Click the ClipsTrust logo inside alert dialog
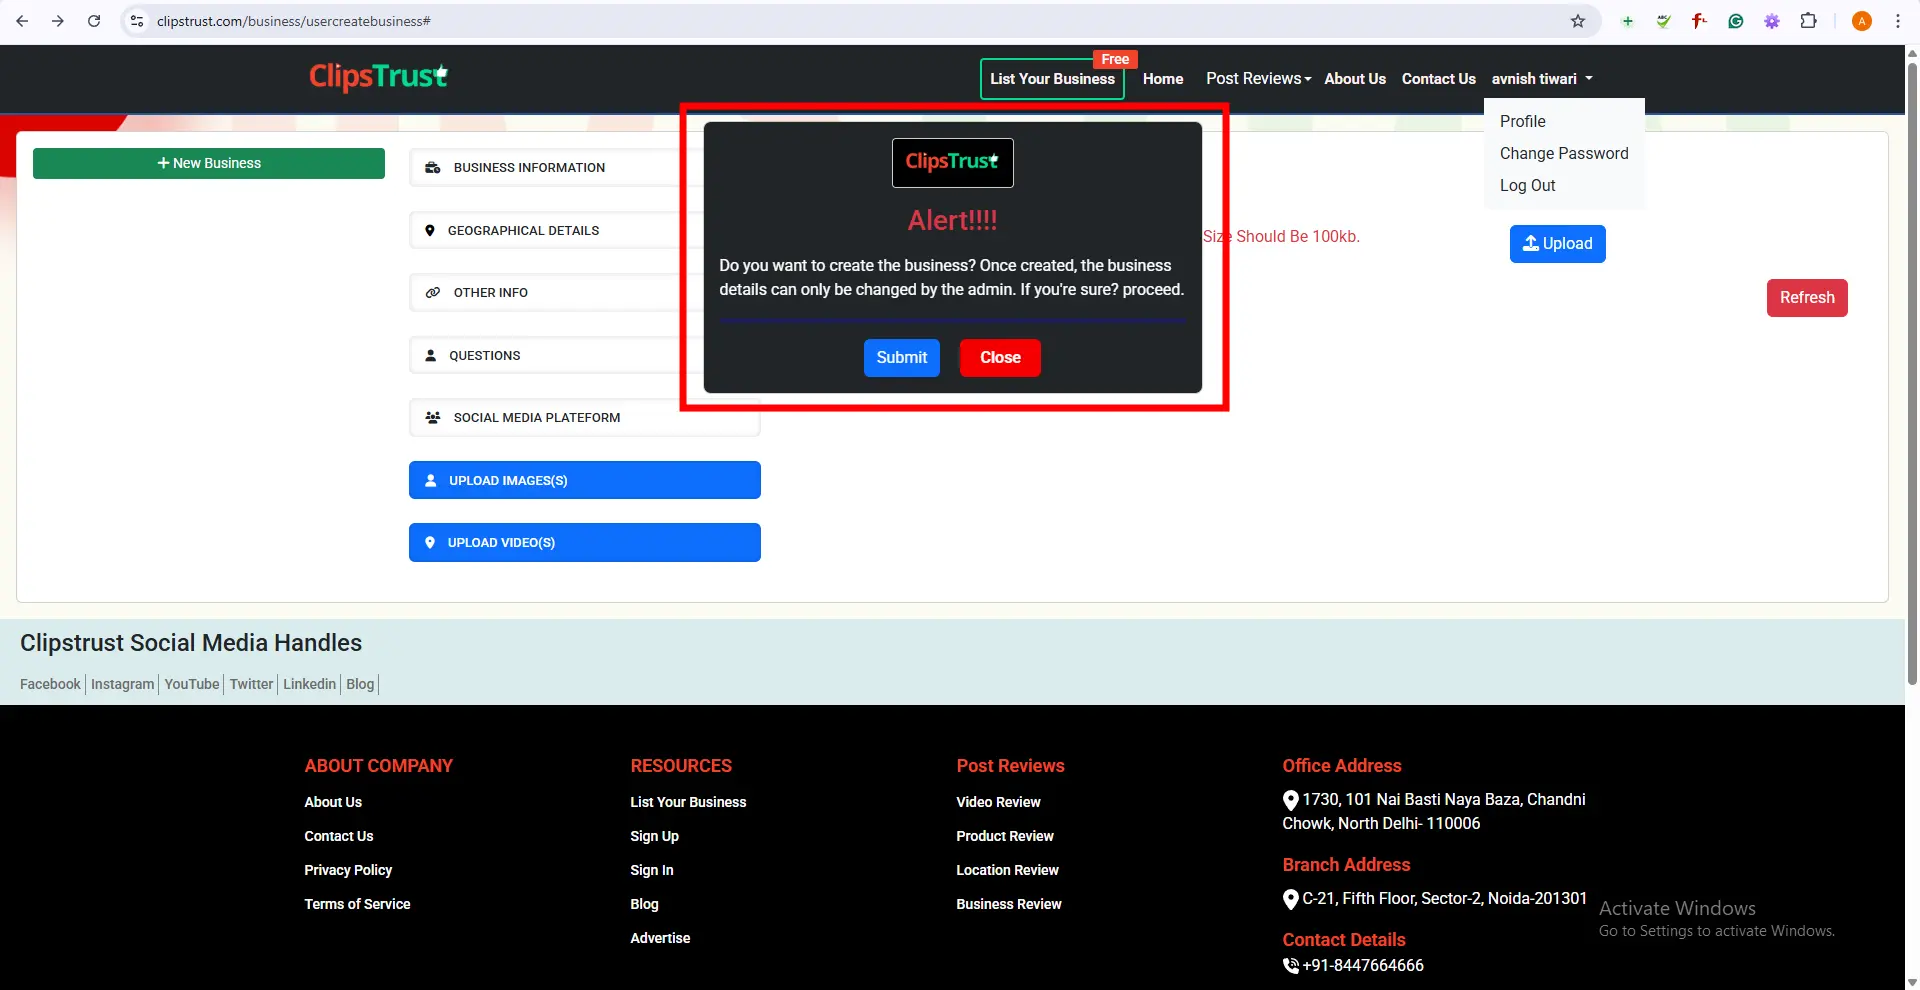The width and height of the screenshot is (1920, 990). pos(952,162)
